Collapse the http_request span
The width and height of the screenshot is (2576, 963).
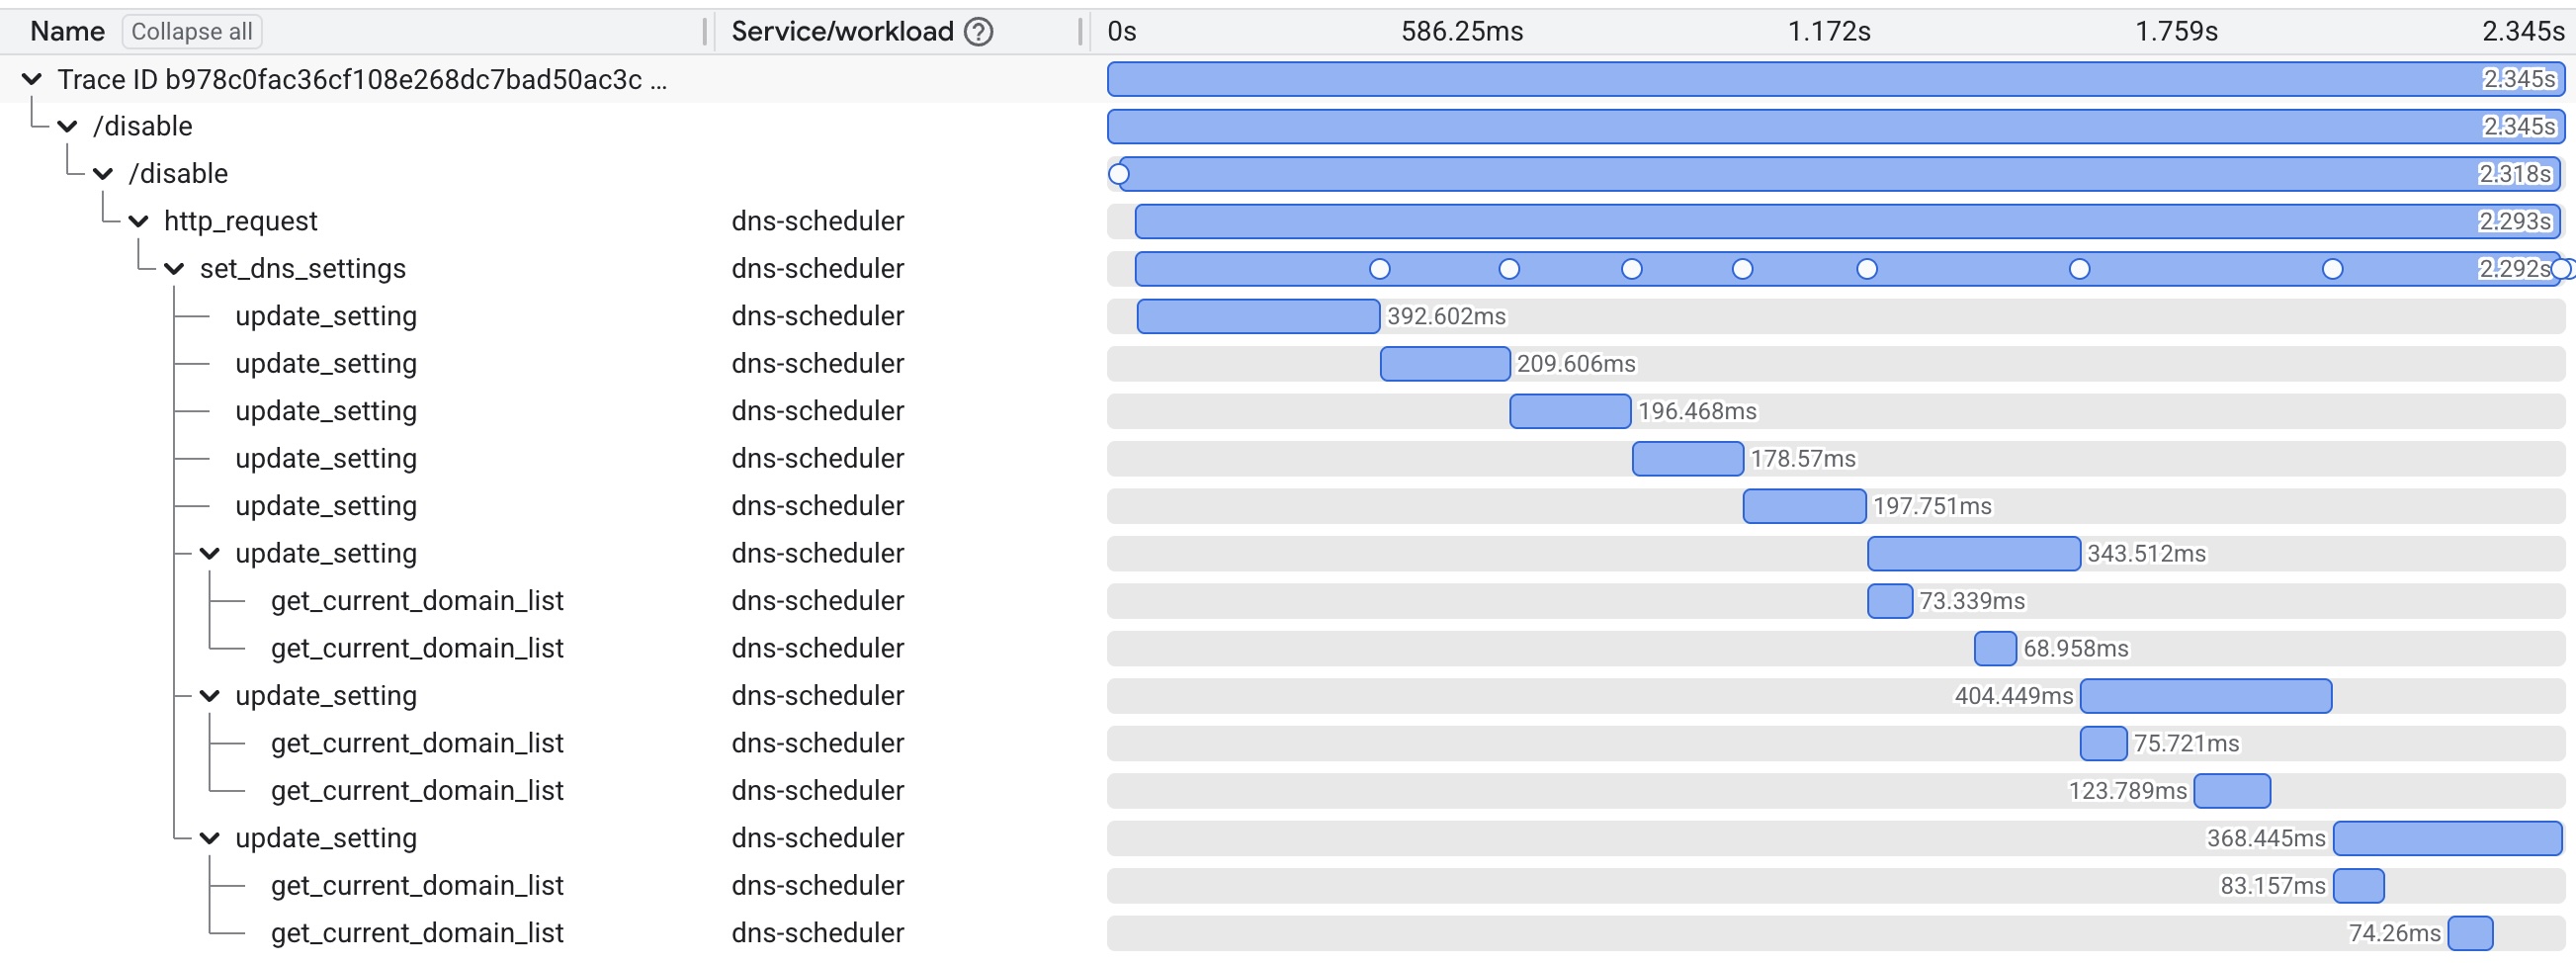click(x=139, y=221)
